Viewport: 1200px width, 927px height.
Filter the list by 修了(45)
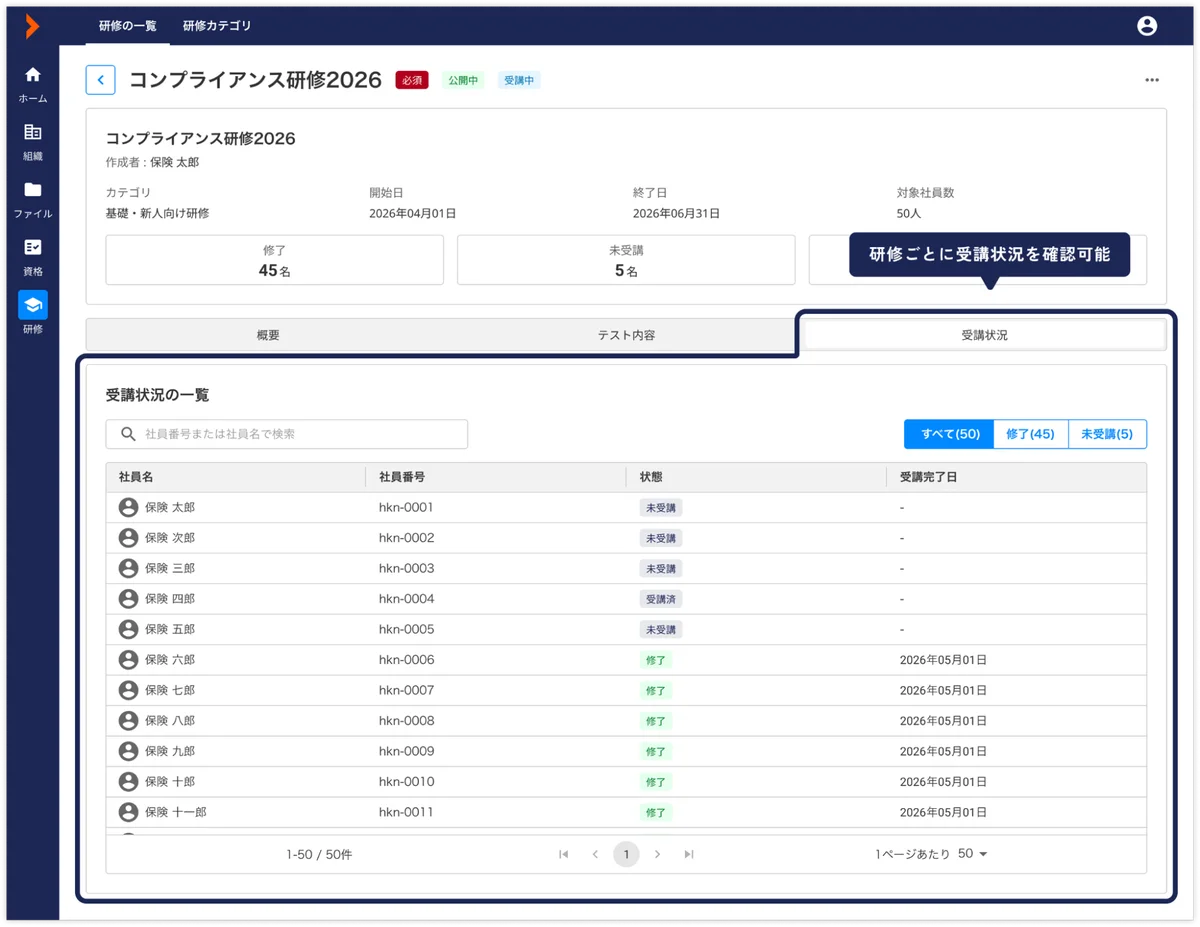[x=1031, y=434]
